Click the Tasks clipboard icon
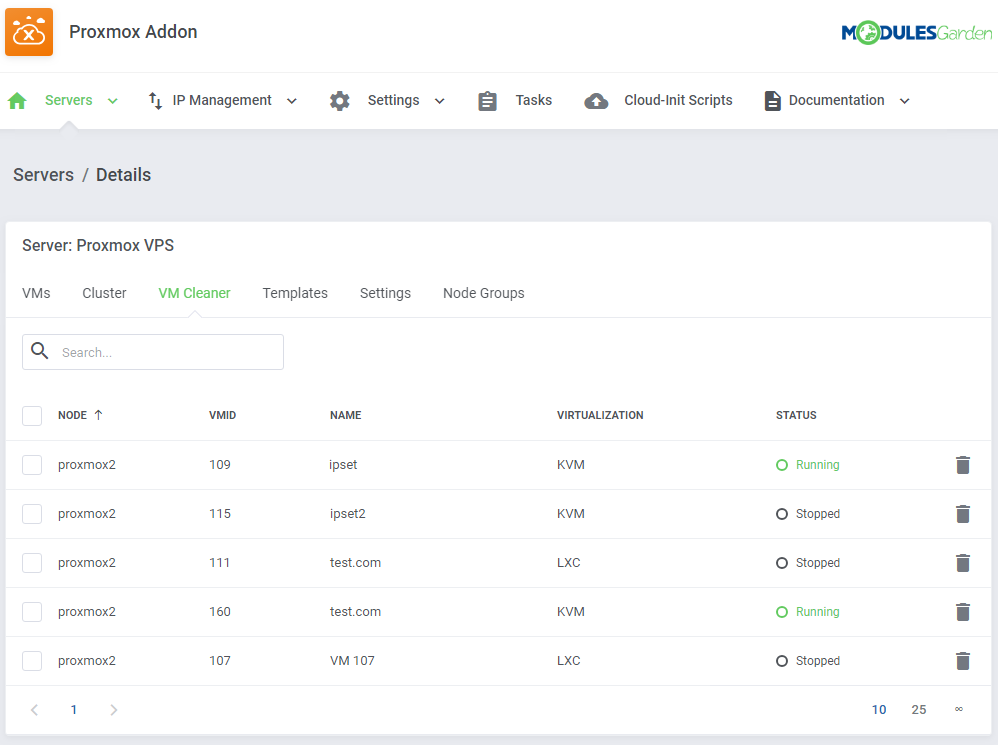 488,101
